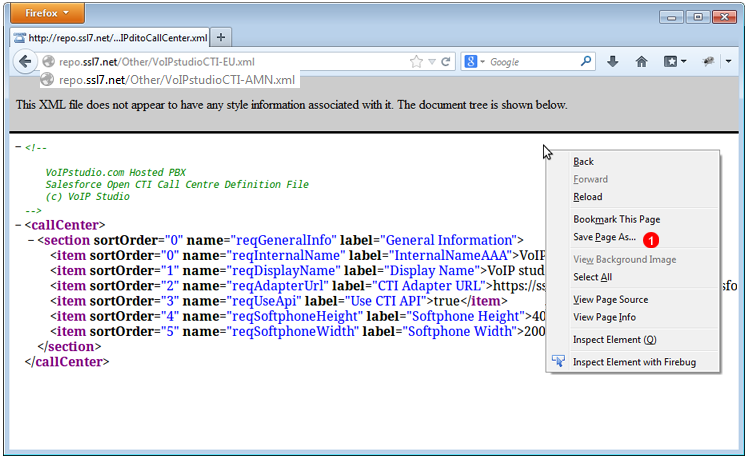This screenshot has height=460, width=750.
Task: Click the reqUseApi item line
Action: click(279, 301)
